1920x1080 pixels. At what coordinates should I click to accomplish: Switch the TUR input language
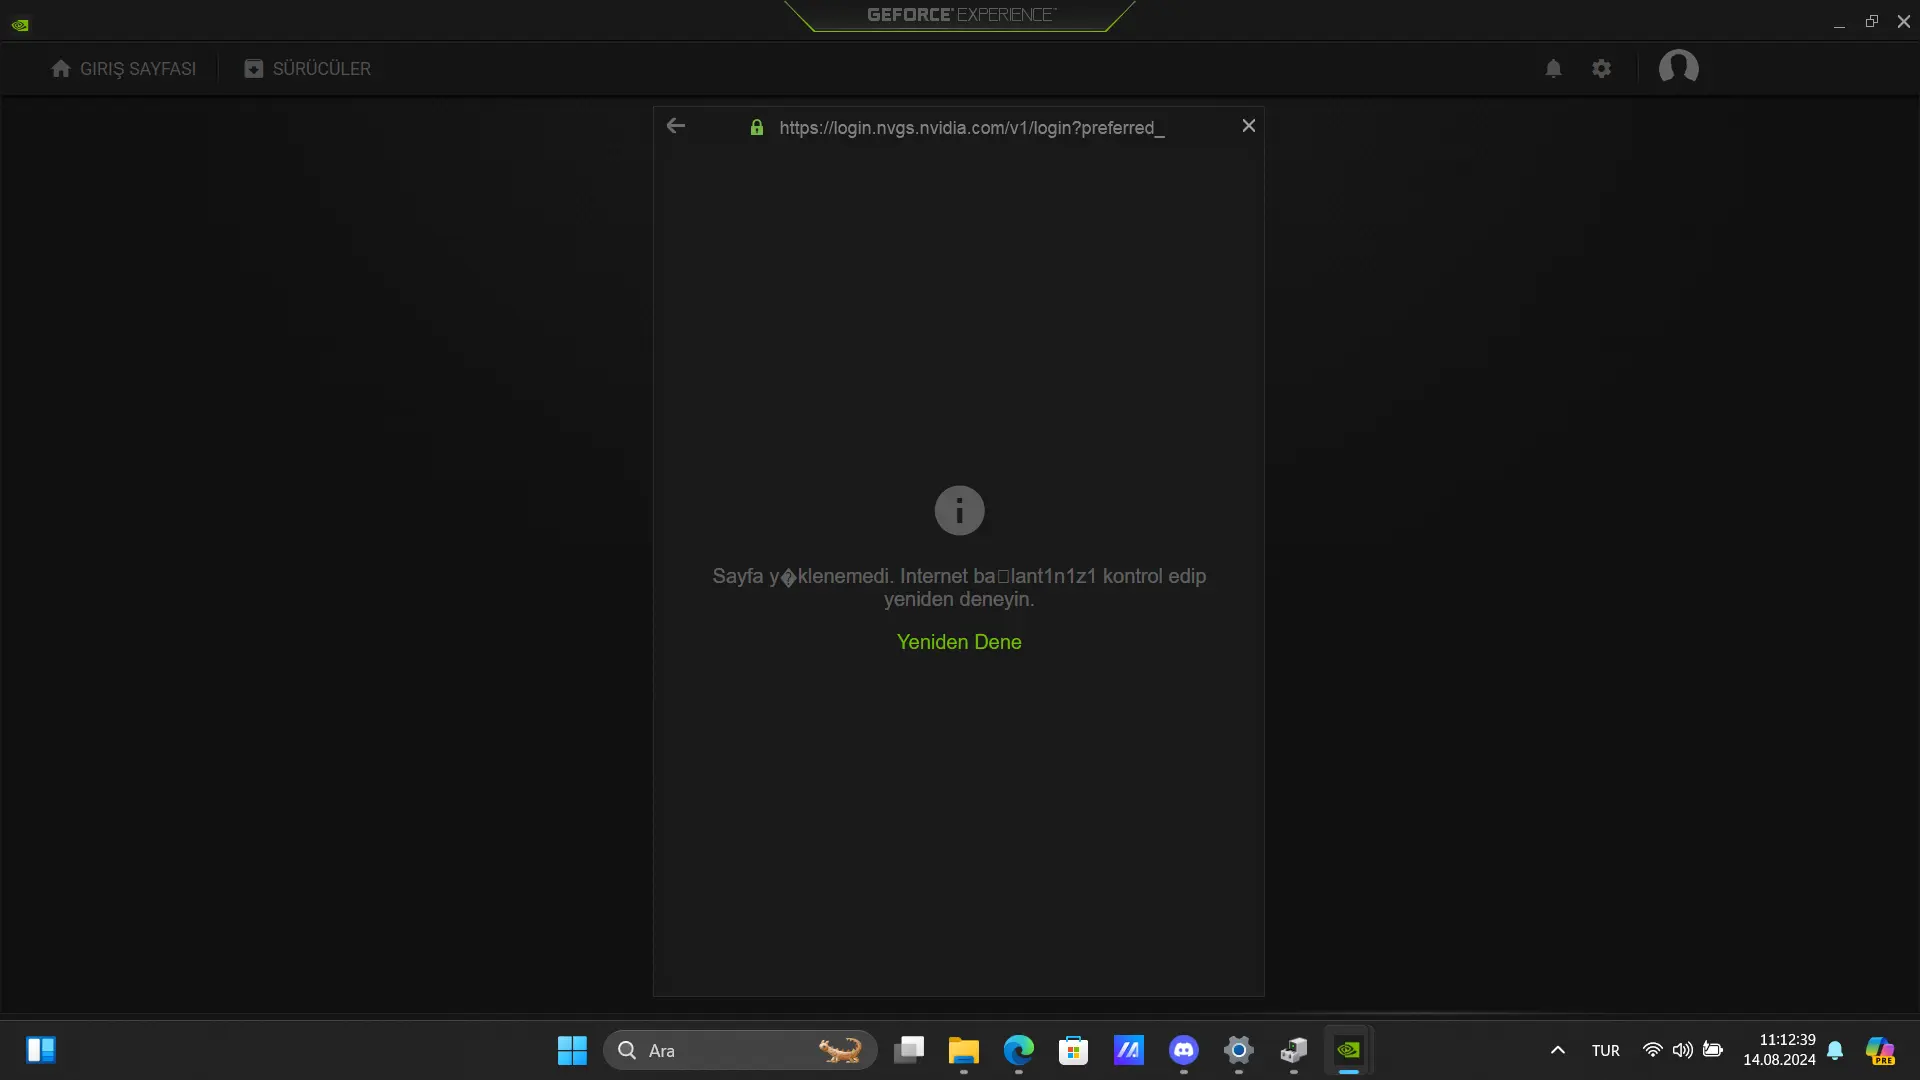(1606, 1051)
